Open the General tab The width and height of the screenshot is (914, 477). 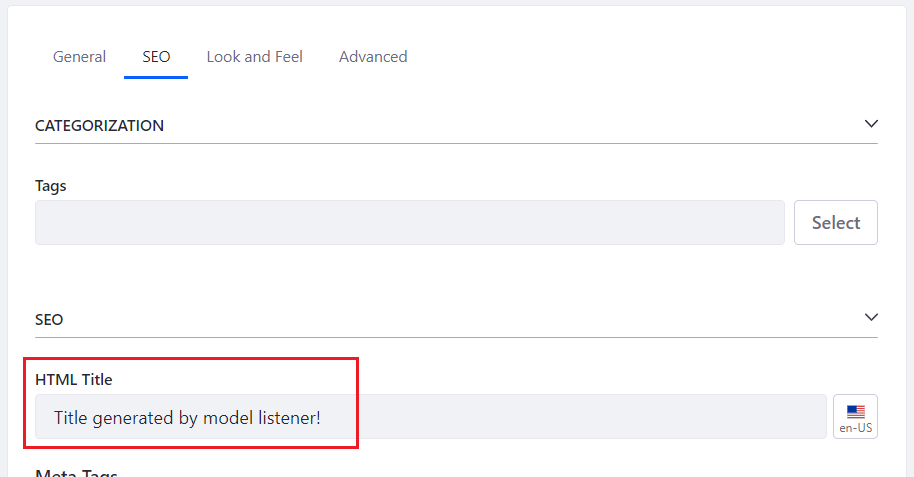pos(79,57)
